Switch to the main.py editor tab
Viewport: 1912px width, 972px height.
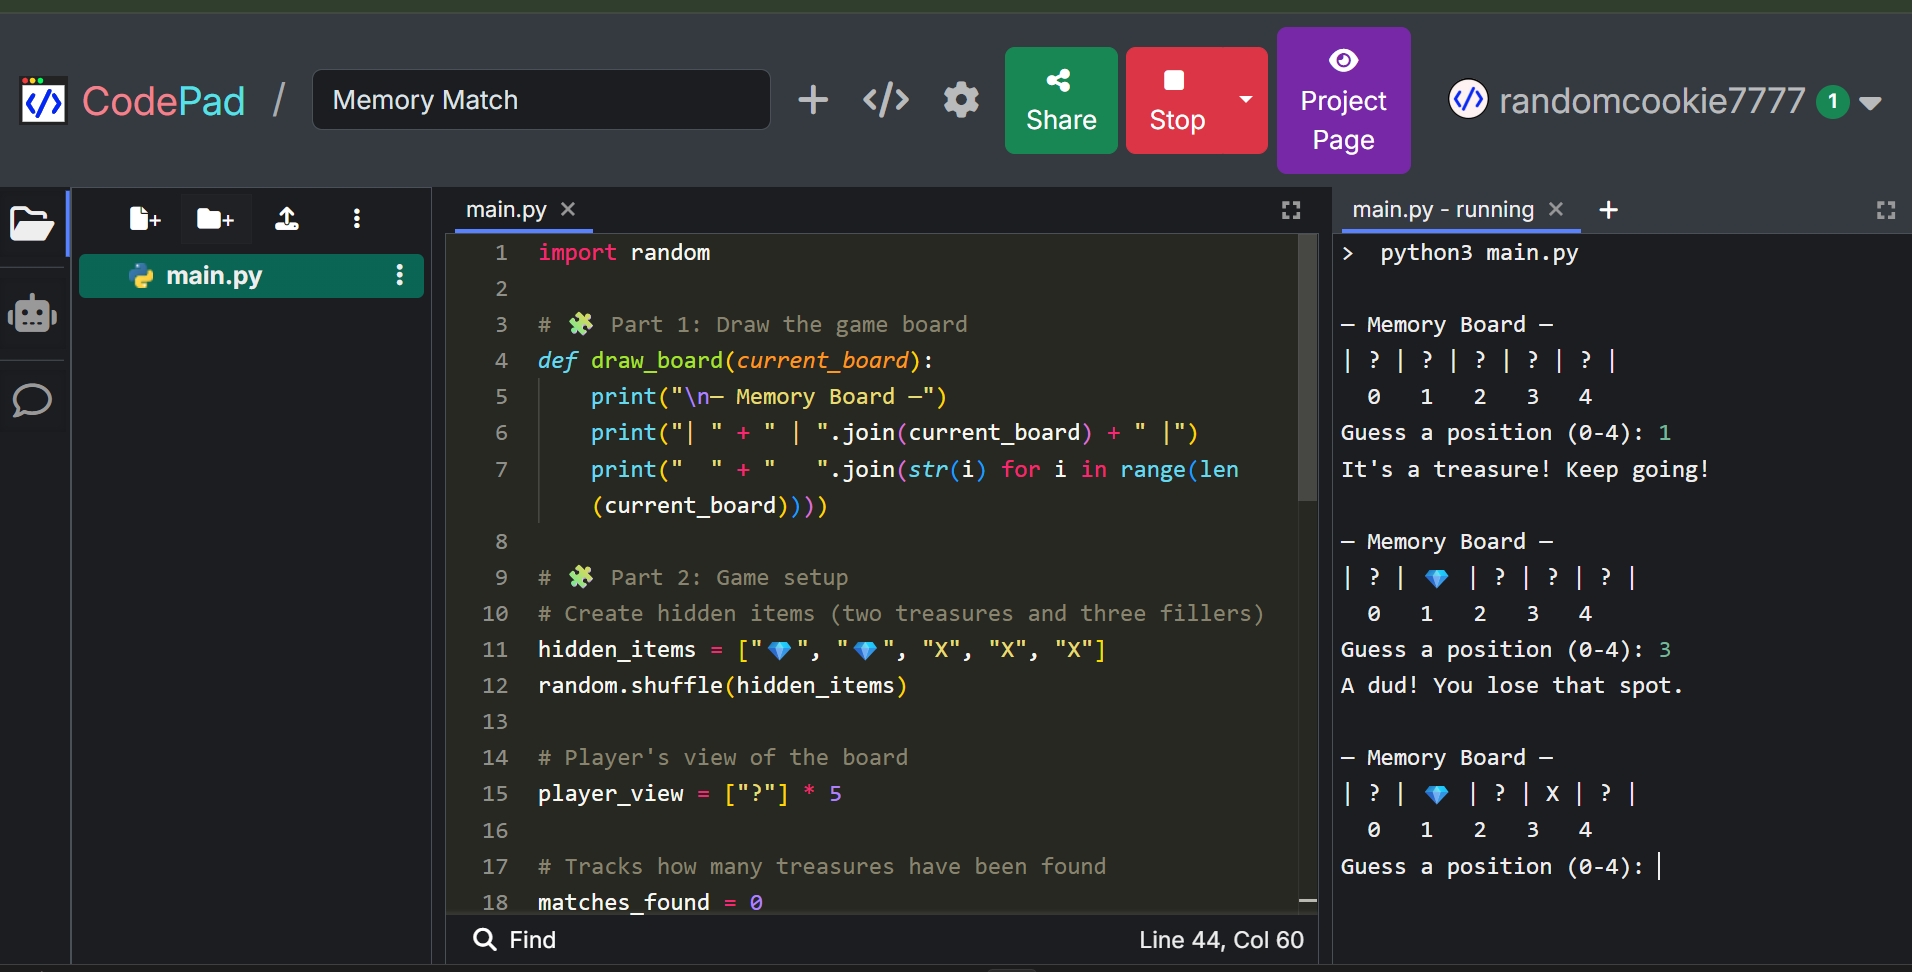tap(506, 210)
